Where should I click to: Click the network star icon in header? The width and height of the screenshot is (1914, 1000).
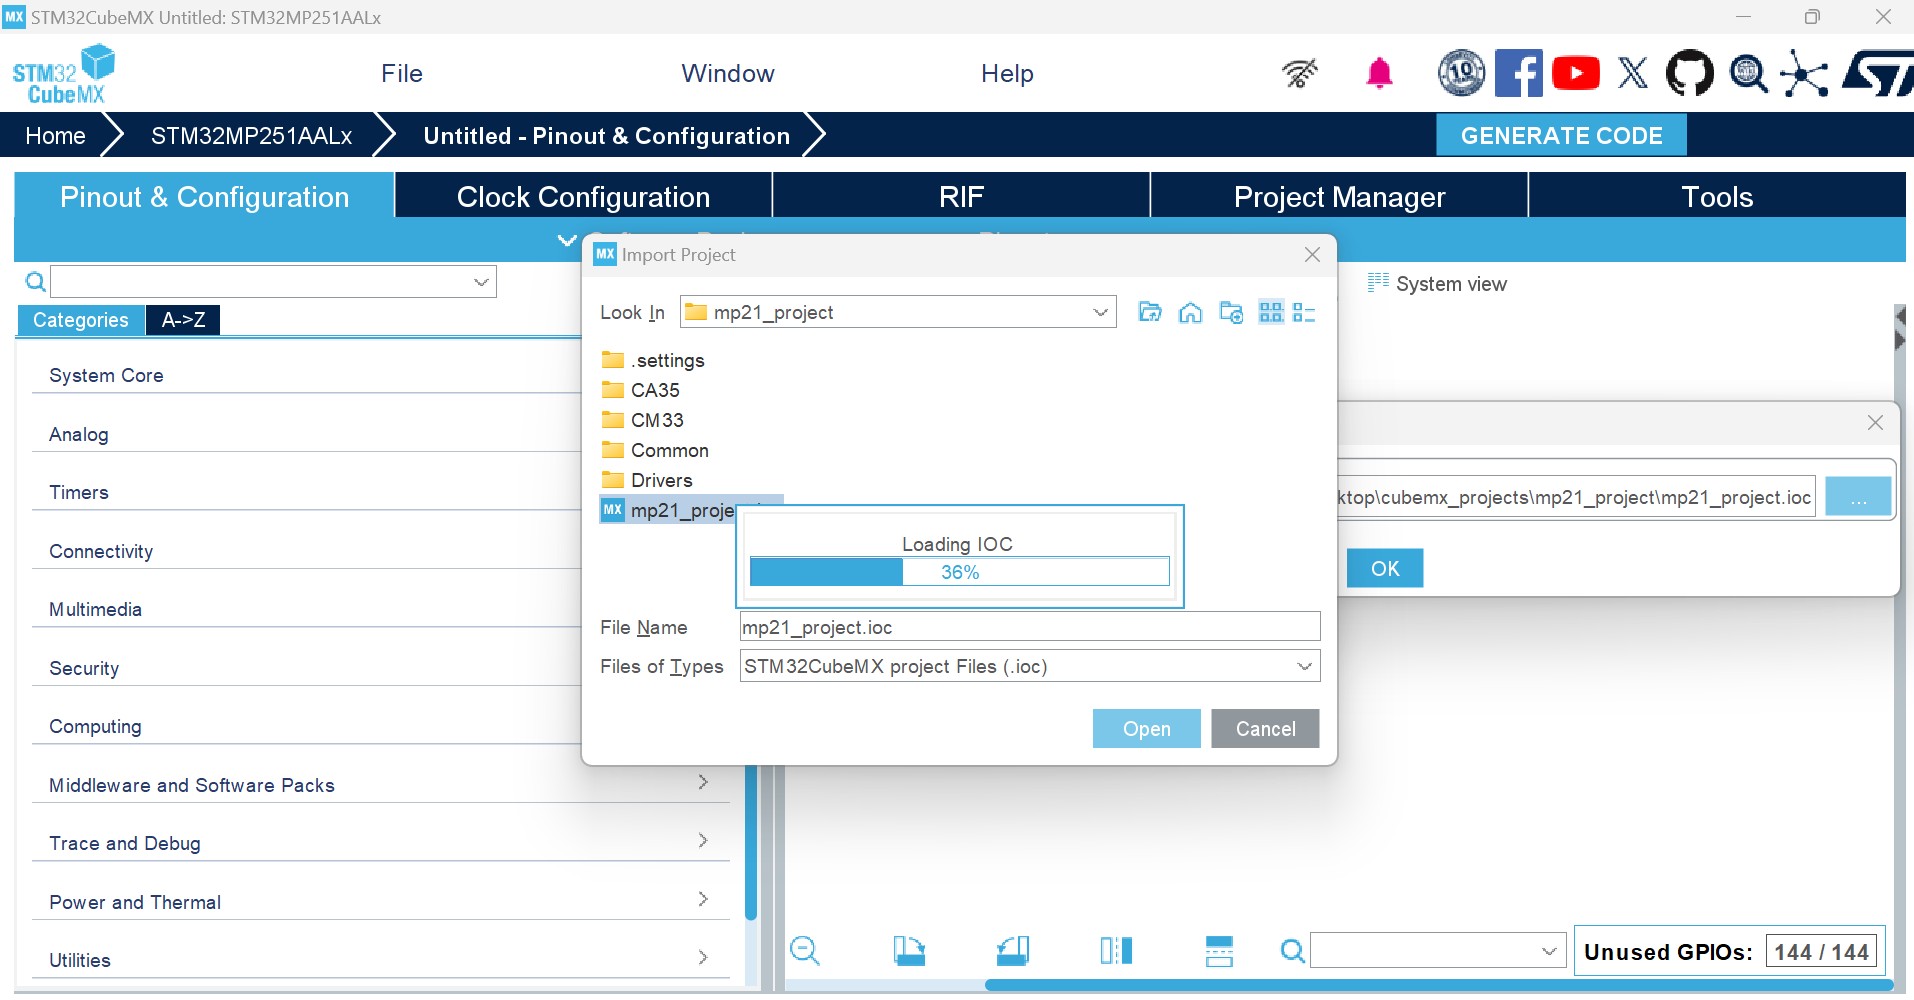click(1805, 73)
